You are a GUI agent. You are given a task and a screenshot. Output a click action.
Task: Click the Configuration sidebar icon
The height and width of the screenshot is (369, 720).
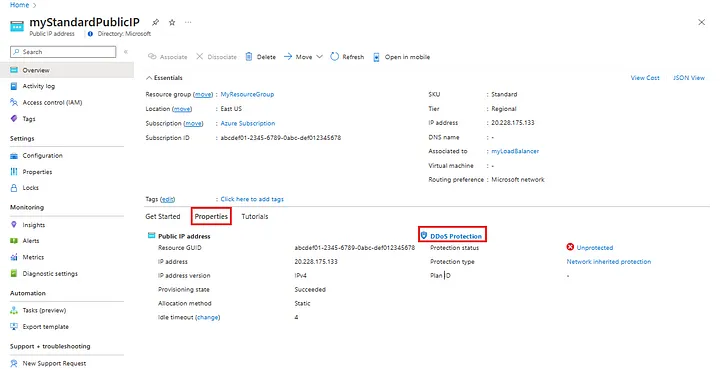click(x=14, y=156)
